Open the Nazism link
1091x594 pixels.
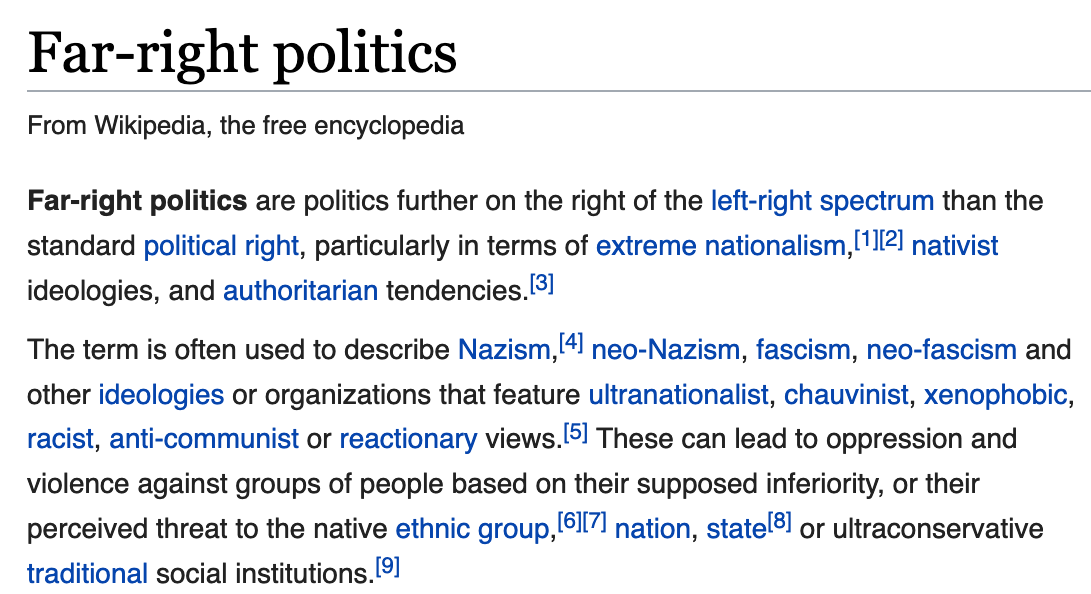click(504, 350)
